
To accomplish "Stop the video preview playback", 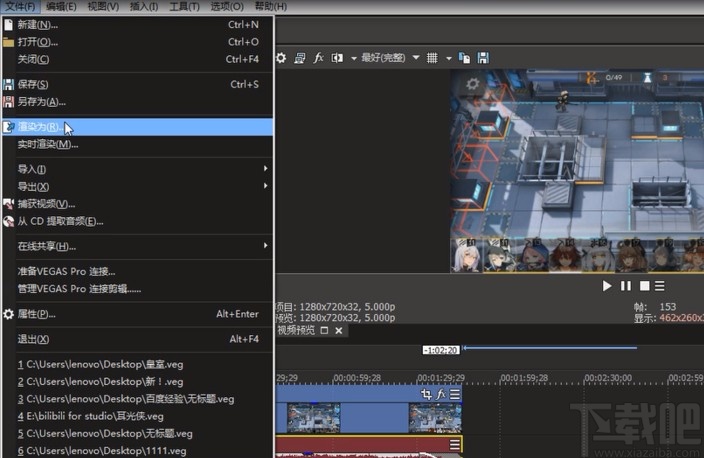I will [x=643, y=286].
